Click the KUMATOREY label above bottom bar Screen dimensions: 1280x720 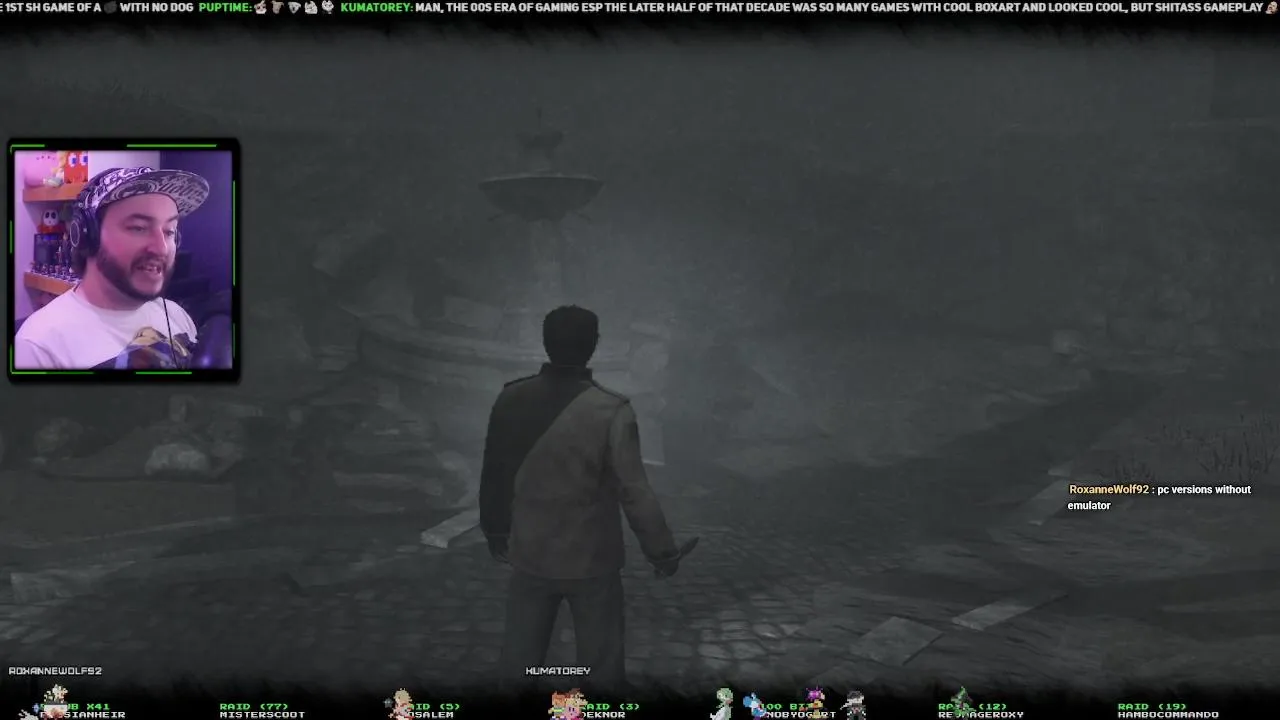[x=558, y=671]
